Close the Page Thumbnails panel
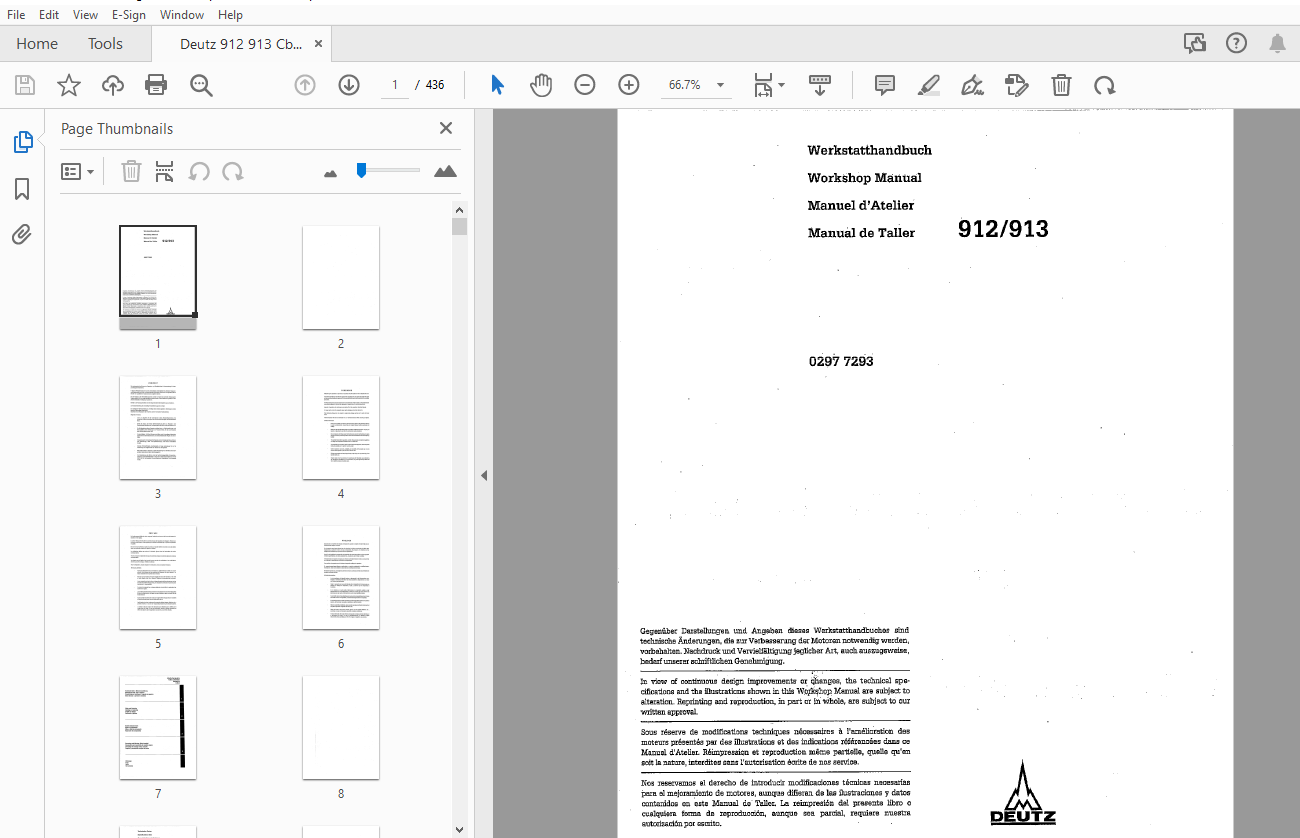The image size is (1300, 838). 446,128
